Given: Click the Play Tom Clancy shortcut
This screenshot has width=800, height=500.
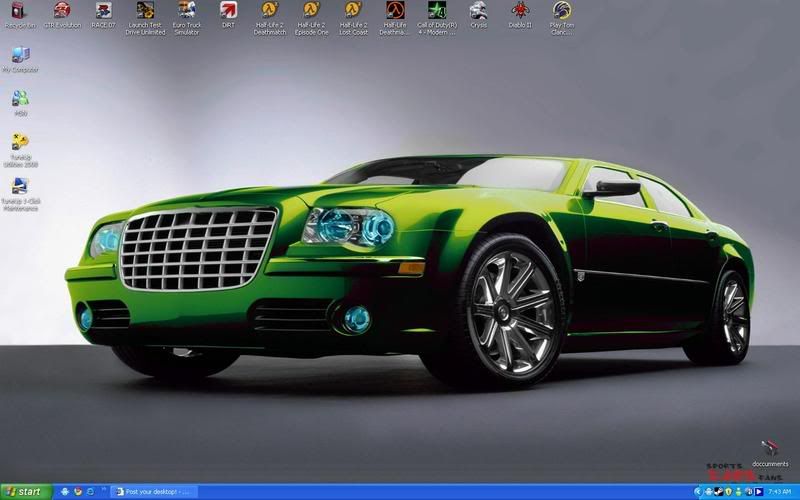Looking at the screenshot, I should pyautogui.click(x=561, y=13).
